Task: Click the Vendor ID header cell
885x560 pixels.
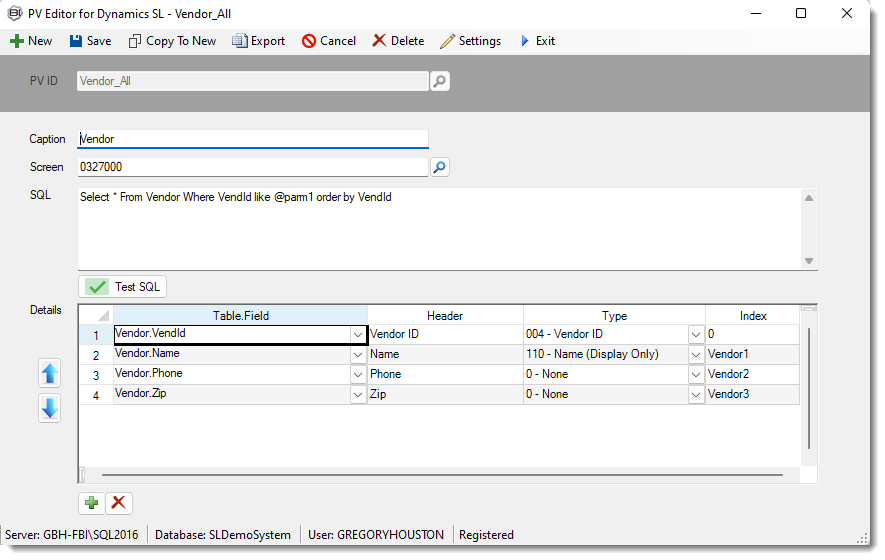Action: (x=445, y=334)
